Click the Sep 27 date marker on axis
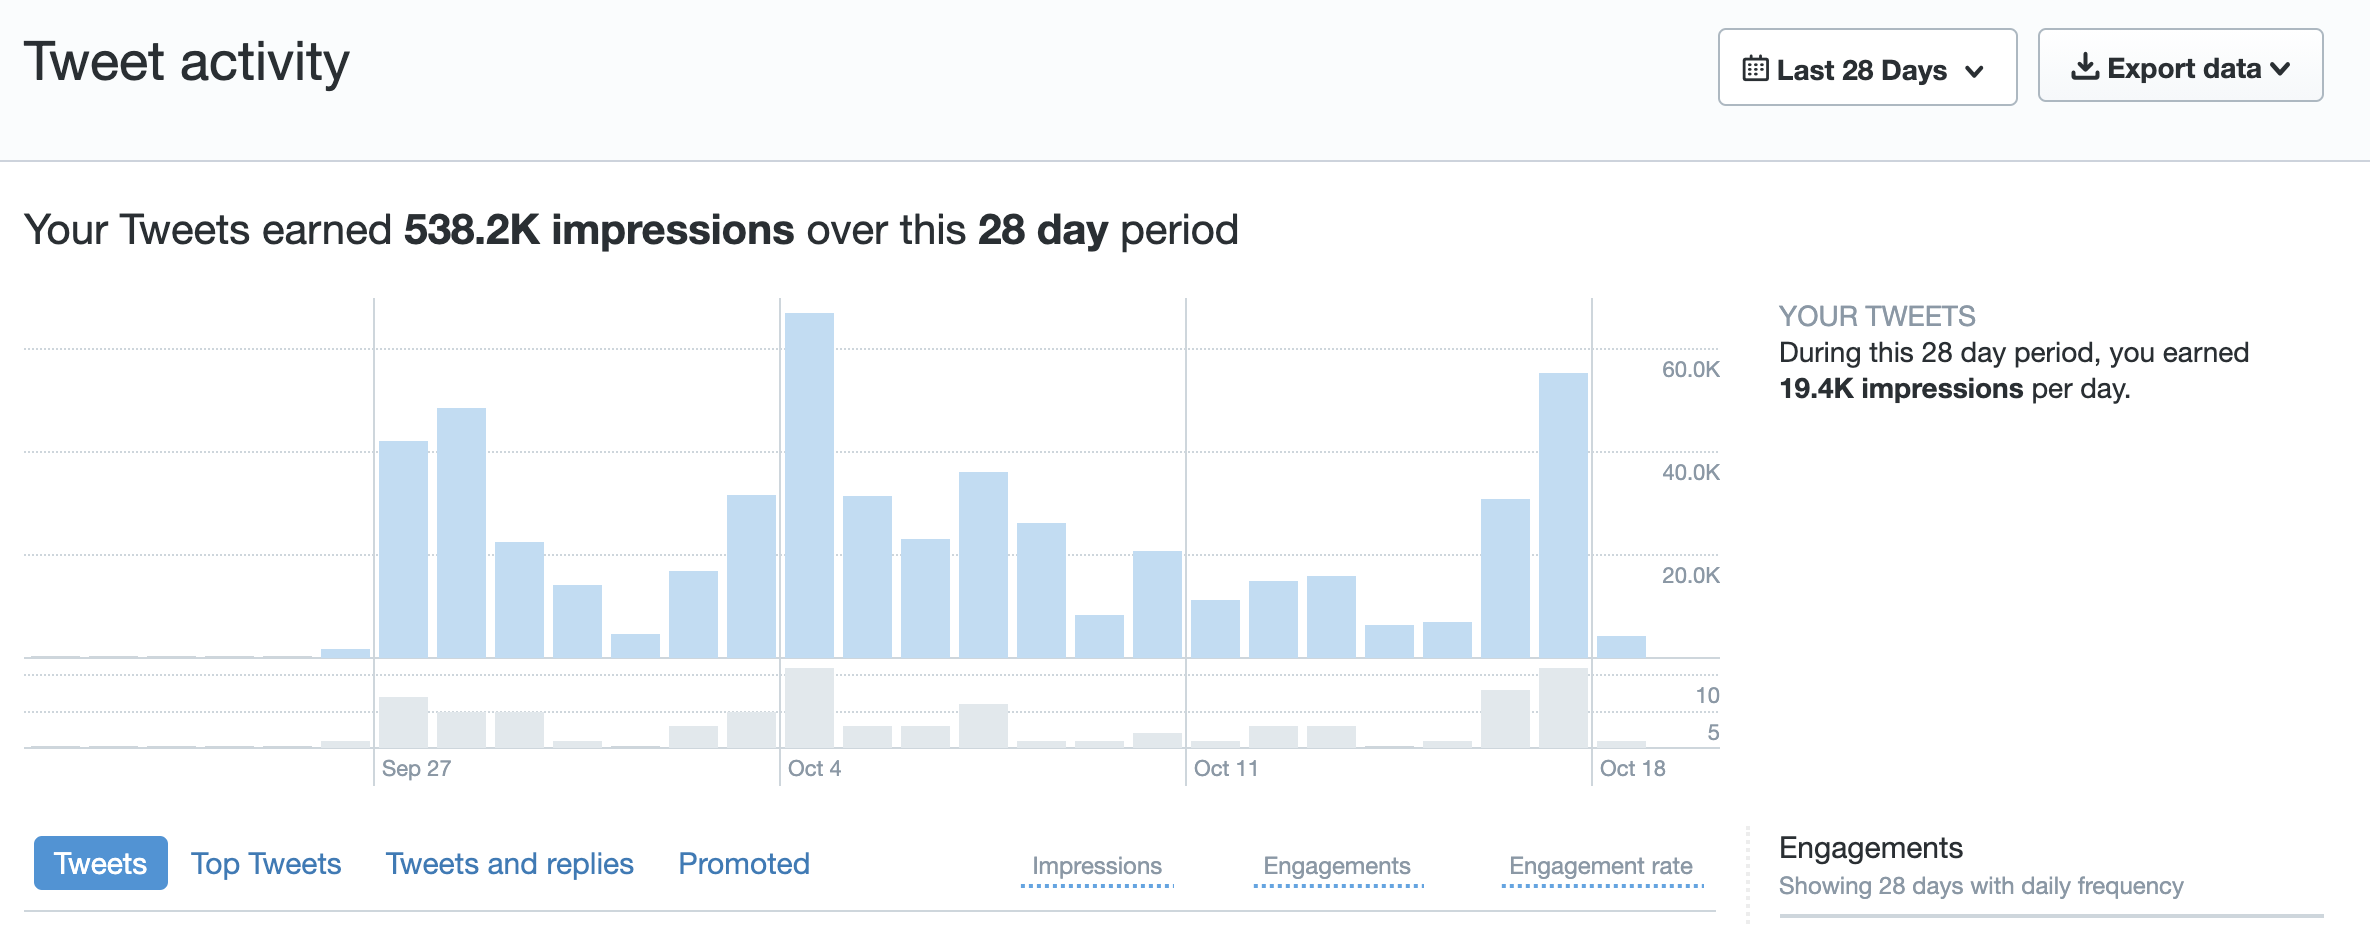Image resolution: width=2370 pixels, height=926 pixels. click(416, 768)
